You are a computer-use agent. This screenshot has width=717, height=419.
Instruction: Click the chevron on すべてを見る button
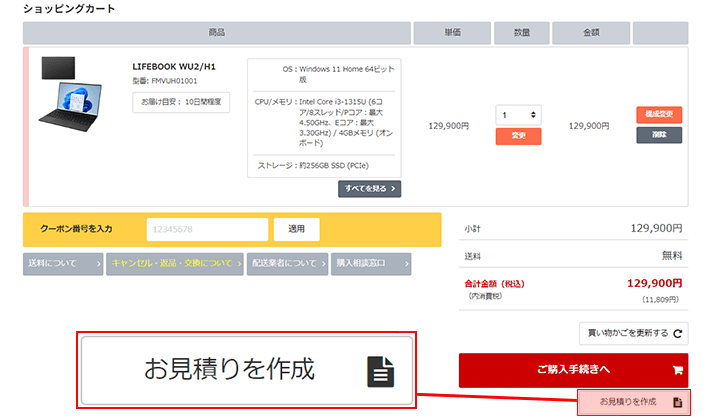pos(393,188)
